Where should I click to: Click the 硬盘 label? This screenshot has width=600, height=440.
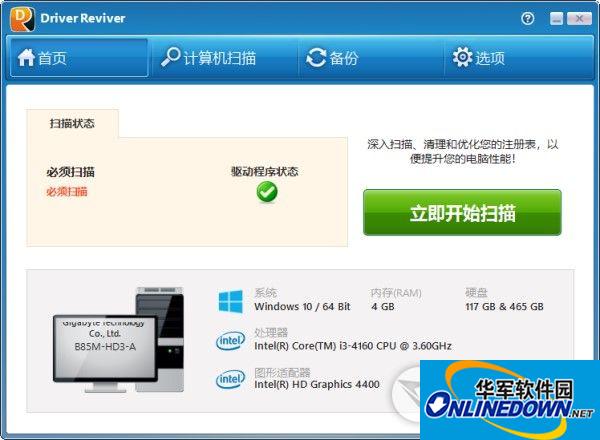click(x=476, y=293)
